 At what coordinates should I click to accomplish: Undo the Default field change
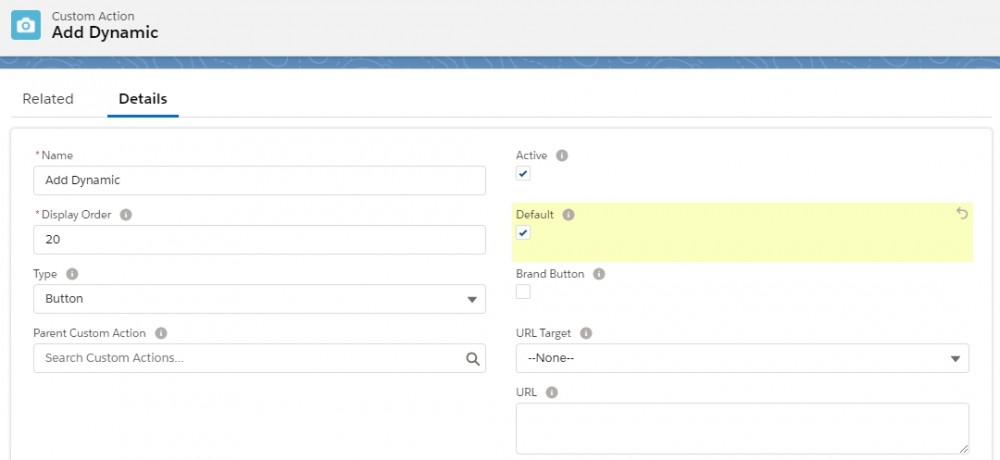pos(962,214)
